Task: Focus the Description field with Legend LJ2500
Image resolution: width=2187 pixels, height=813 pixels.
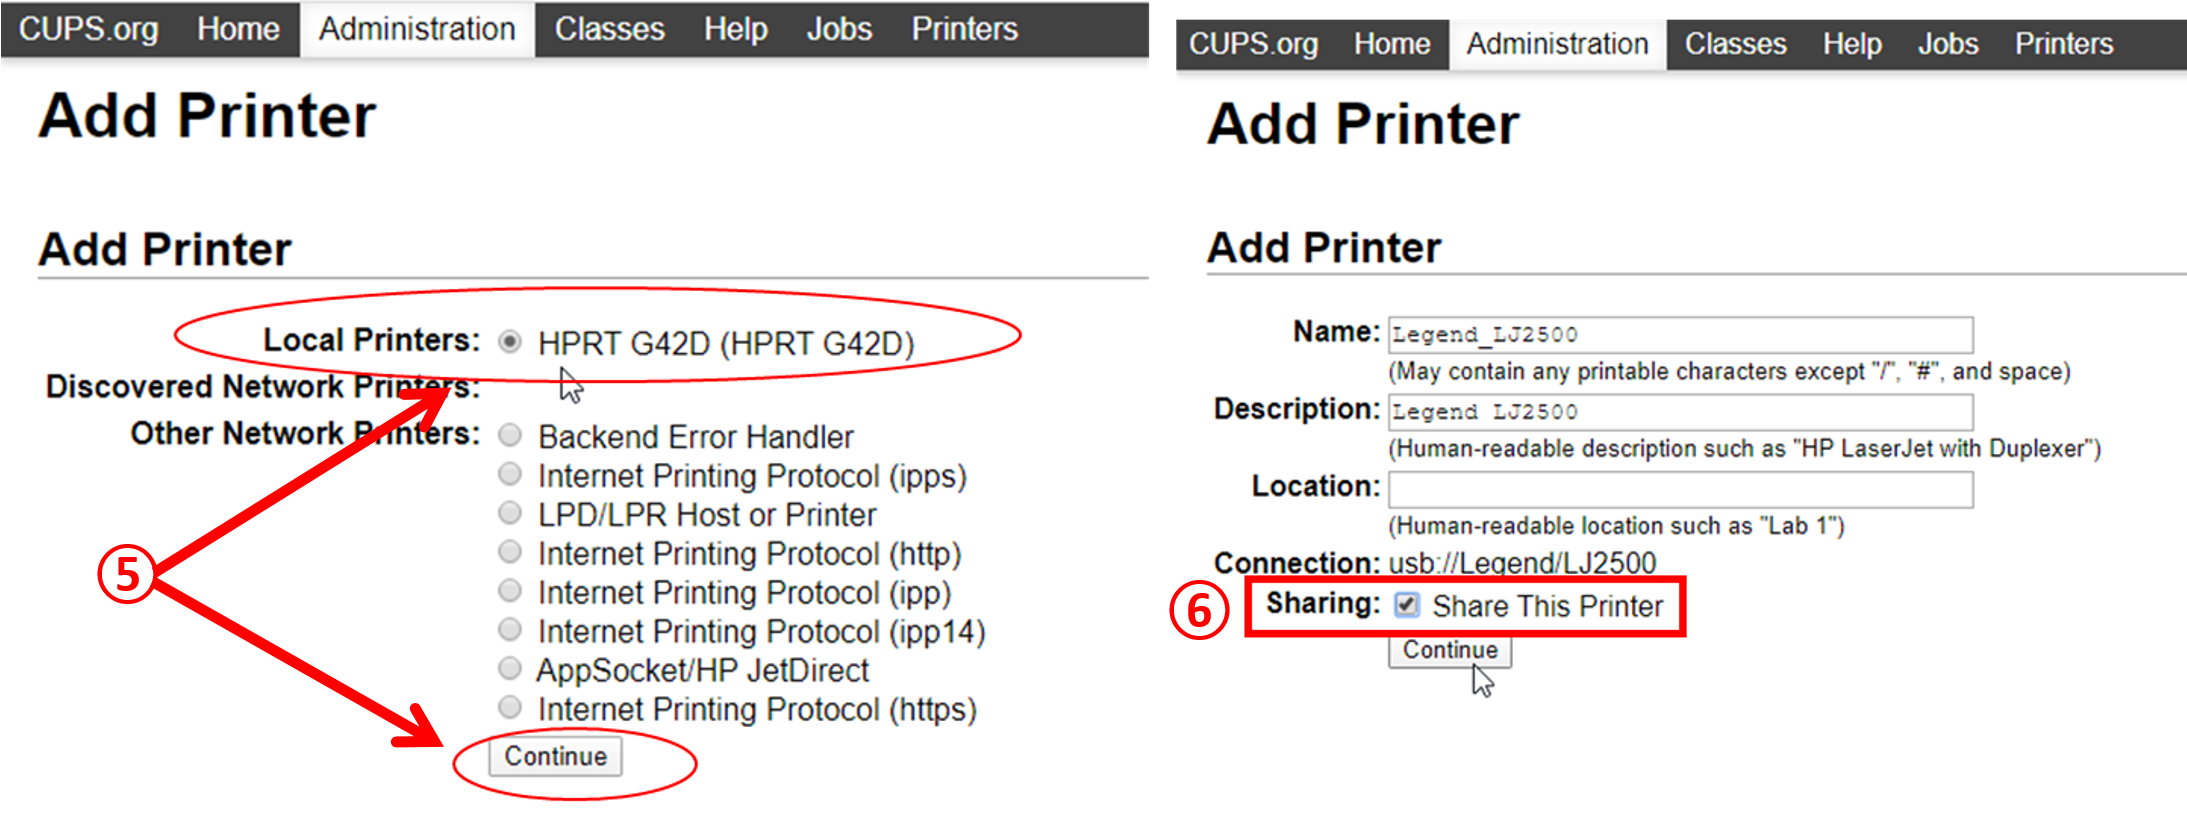Action: point(1680,412)
